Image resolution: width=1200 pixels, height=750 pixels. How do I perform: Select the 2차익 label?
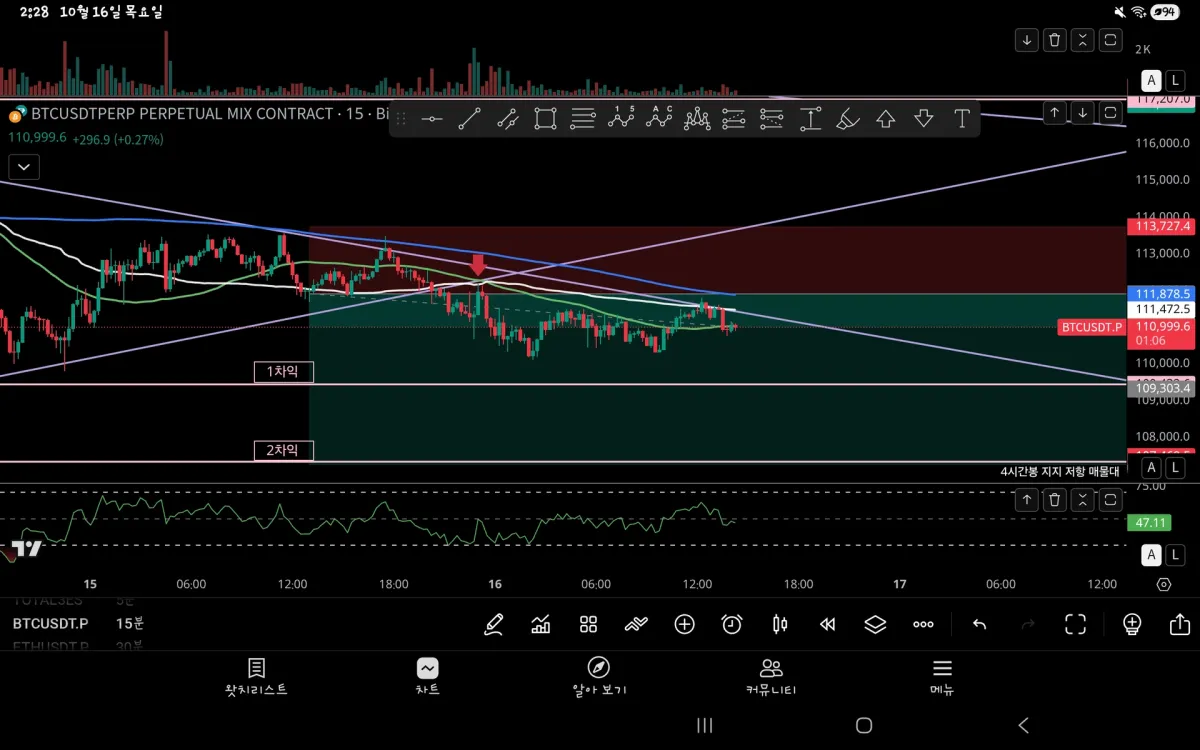click(283, 450)
